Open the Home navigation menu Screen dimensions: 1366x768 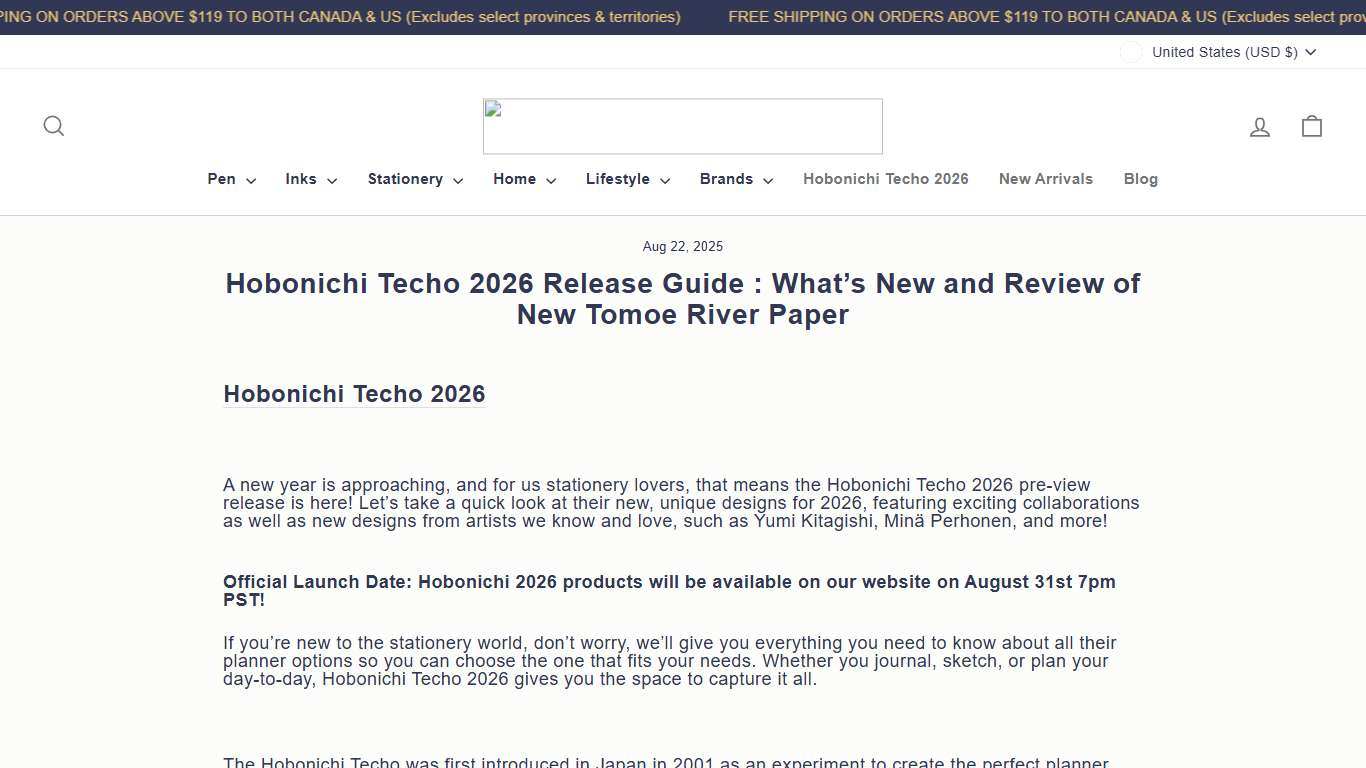(x=523, y=179)
